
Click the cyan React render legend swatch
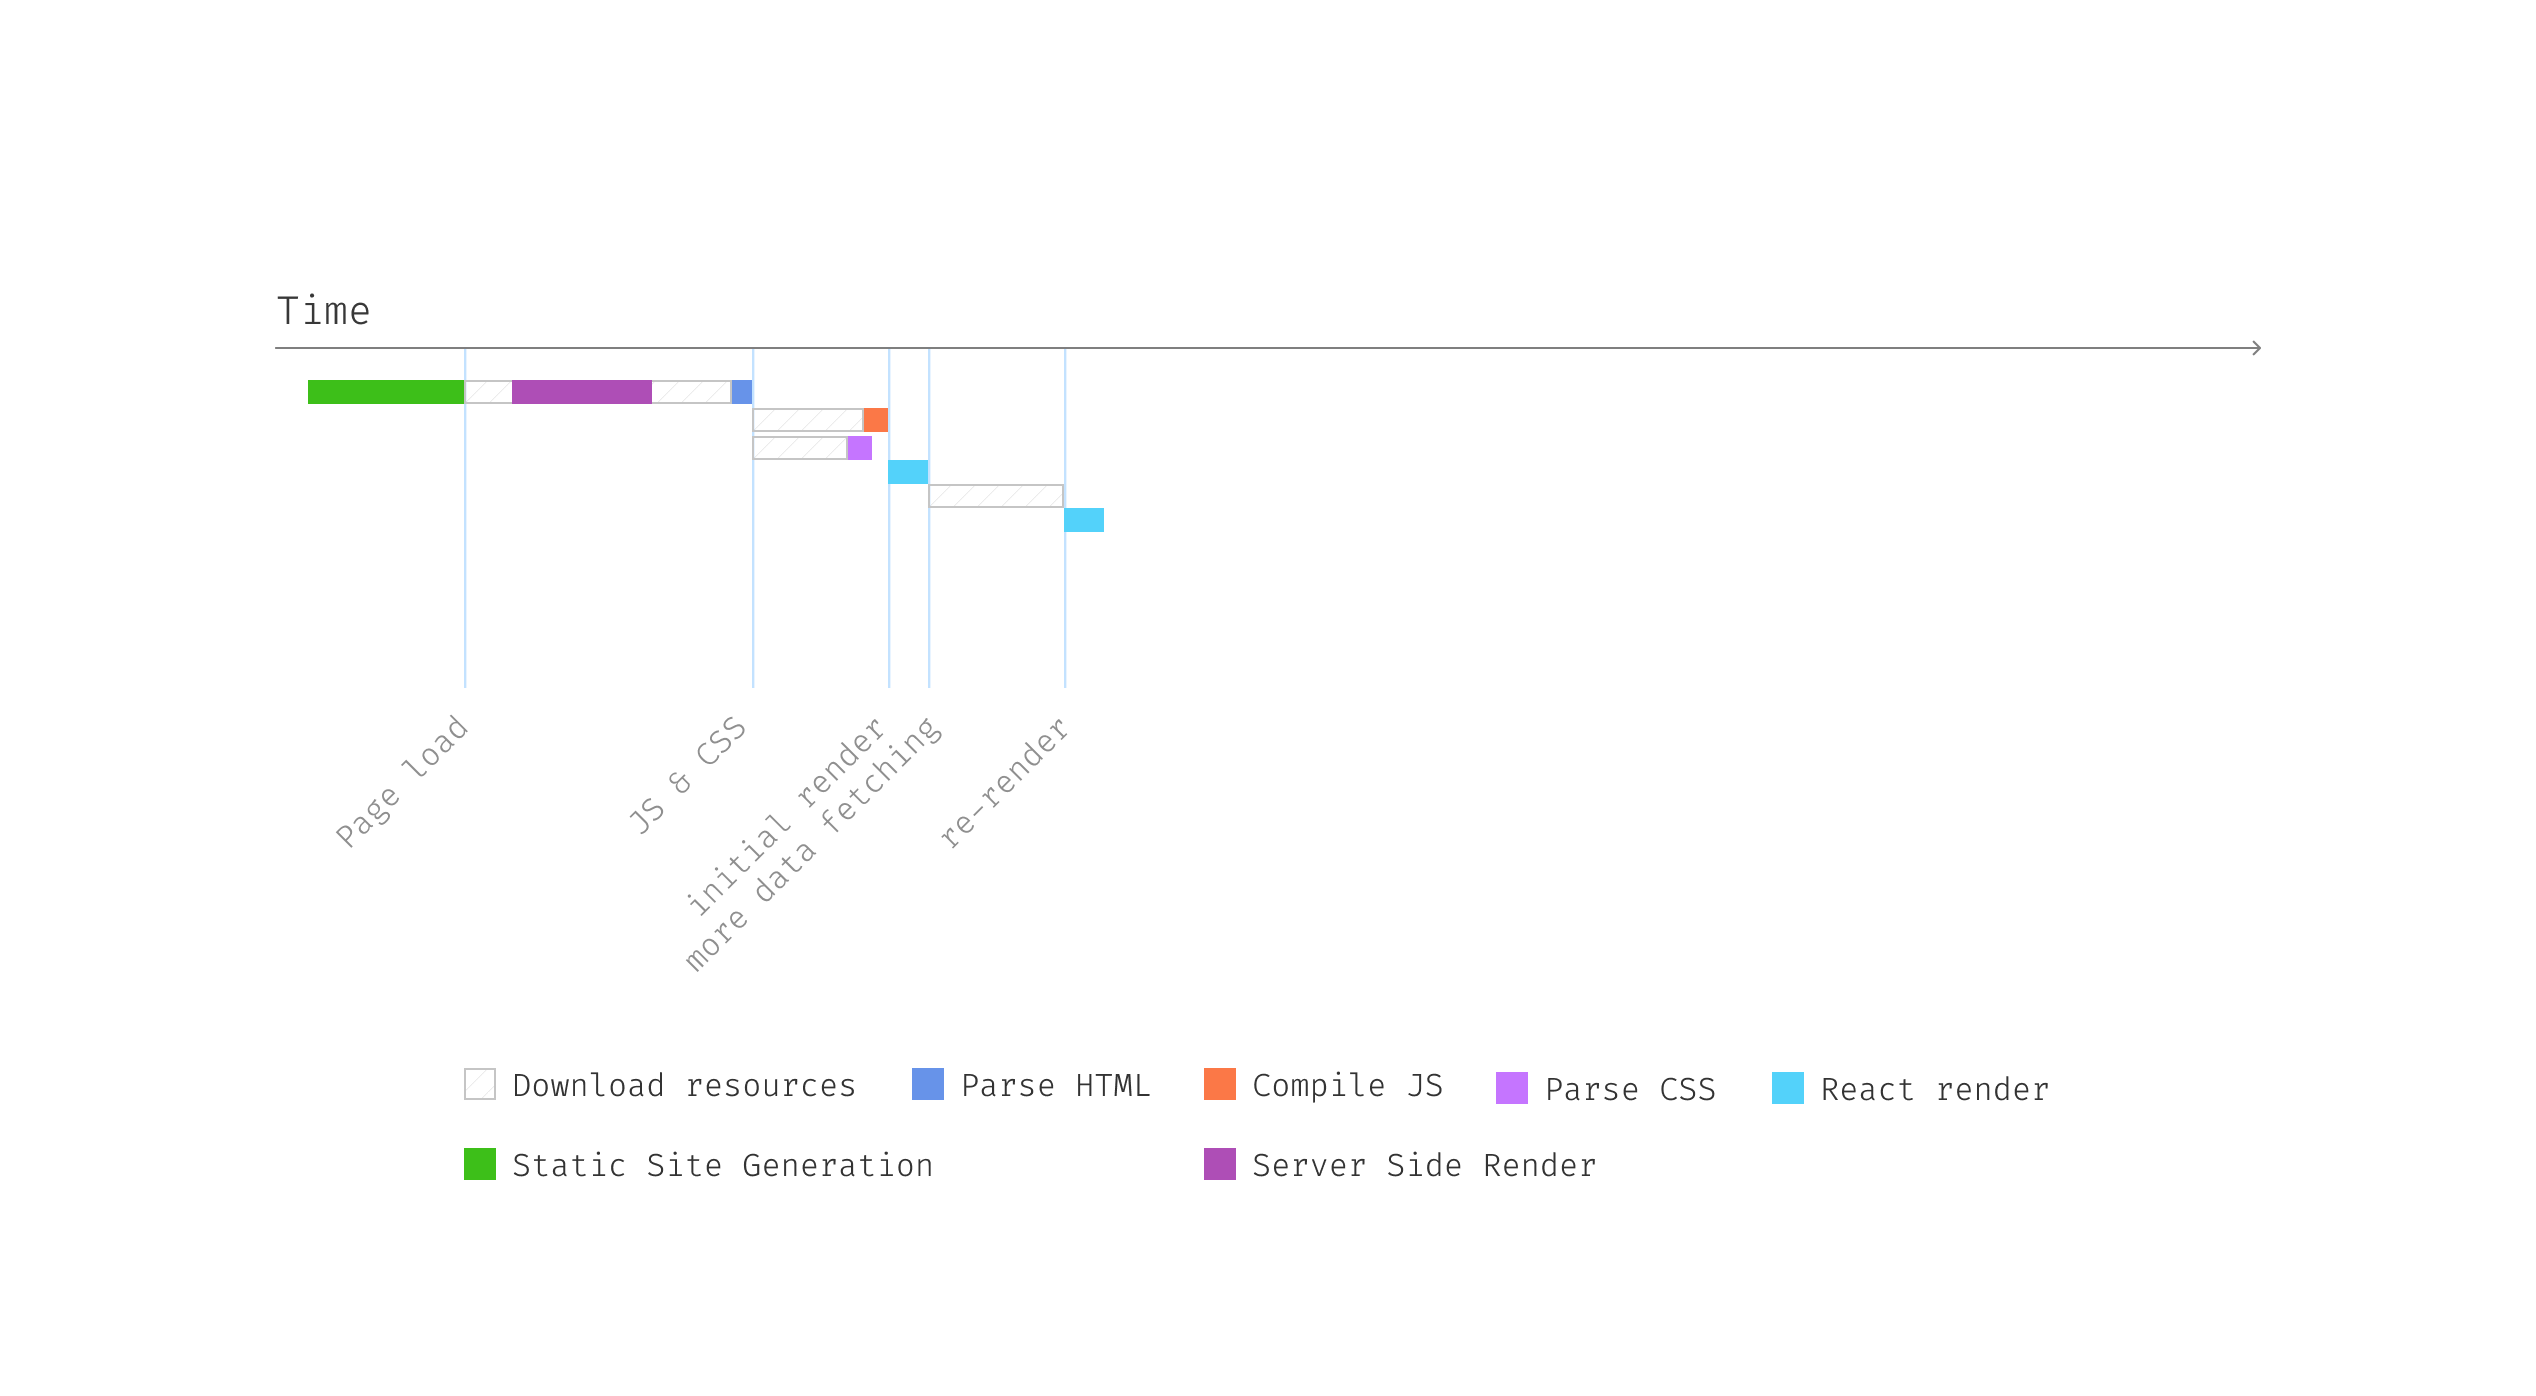pos(1787,1088)
